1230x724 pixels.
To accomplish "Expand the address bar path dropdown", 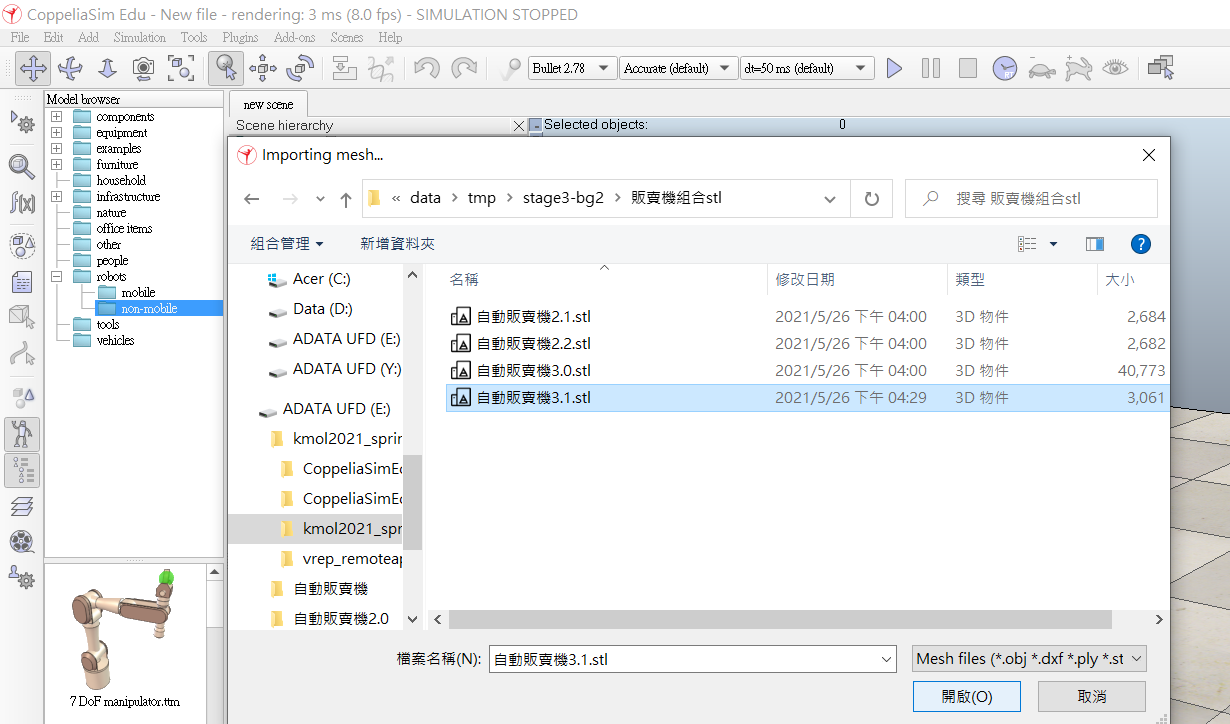I will pos(830,199).
